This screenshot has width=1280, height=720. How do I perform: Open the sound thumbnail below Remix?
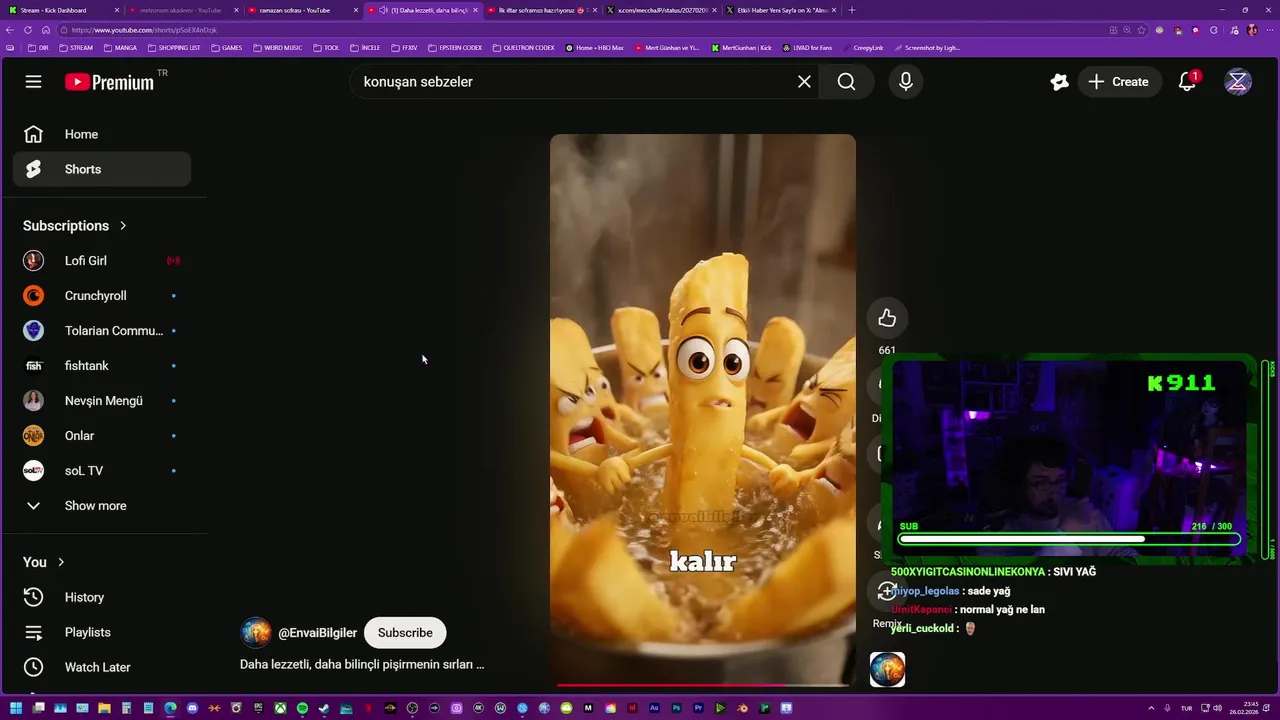(887, 669)
